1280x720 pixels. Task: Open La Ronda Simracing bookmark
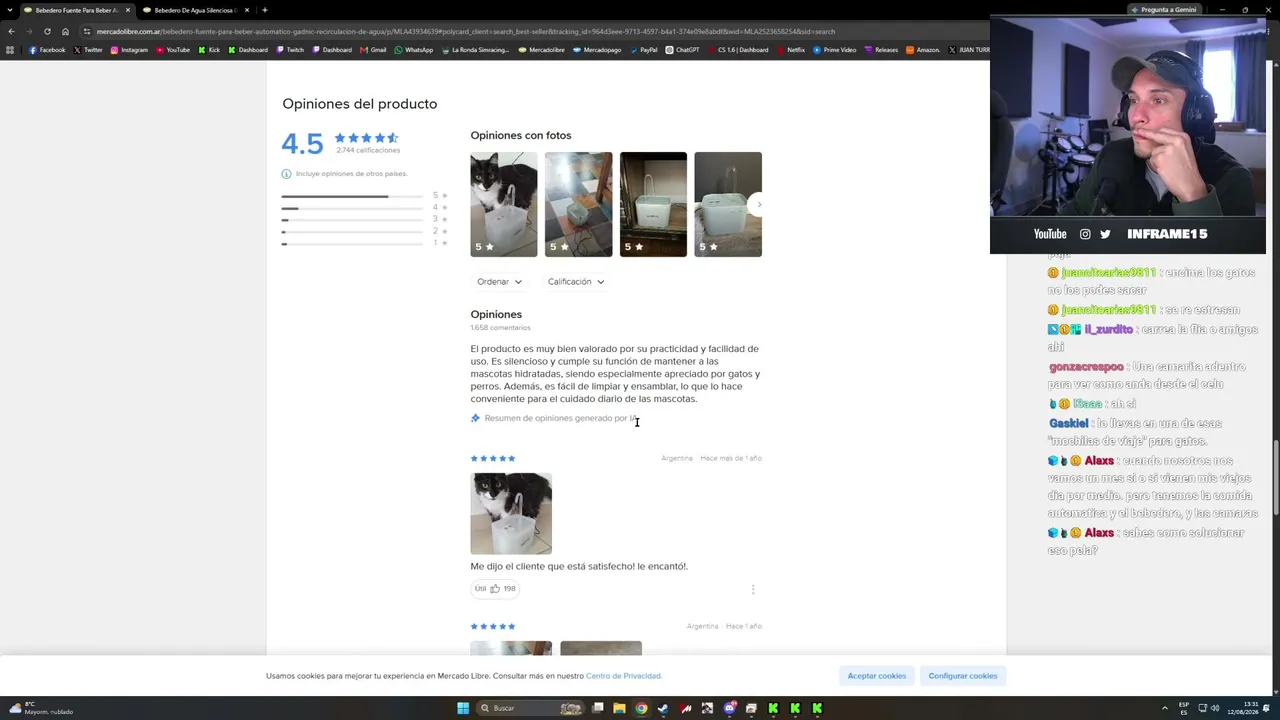coord(475,50)
